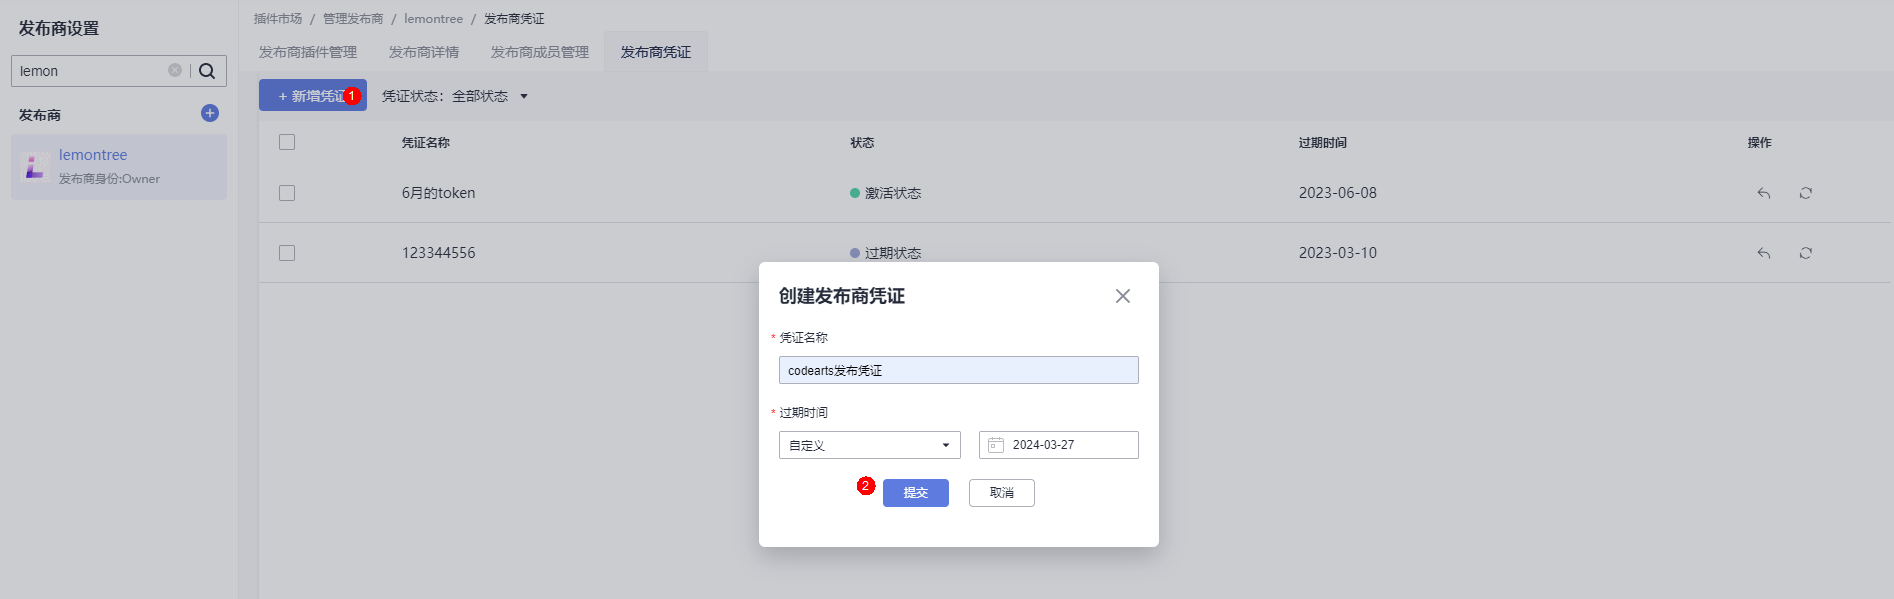
Task: Check the 6月的token row checkbox
Action: pos(287,193)
